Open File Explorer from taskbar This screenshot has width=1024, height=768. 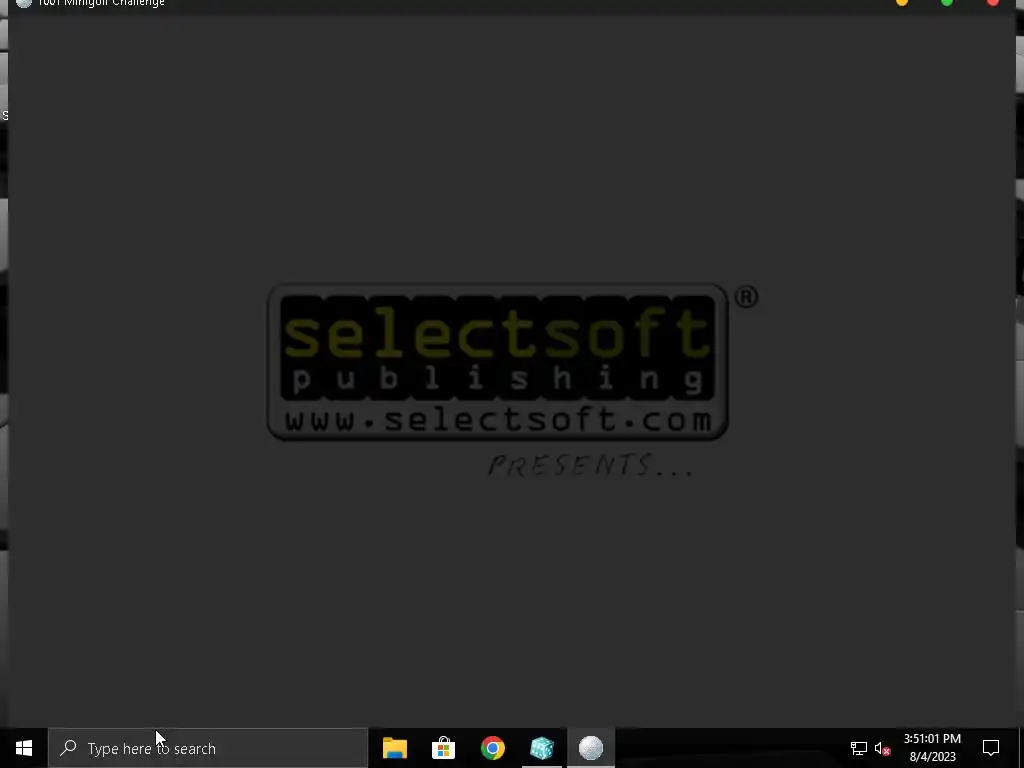click(x=394, y=748)
